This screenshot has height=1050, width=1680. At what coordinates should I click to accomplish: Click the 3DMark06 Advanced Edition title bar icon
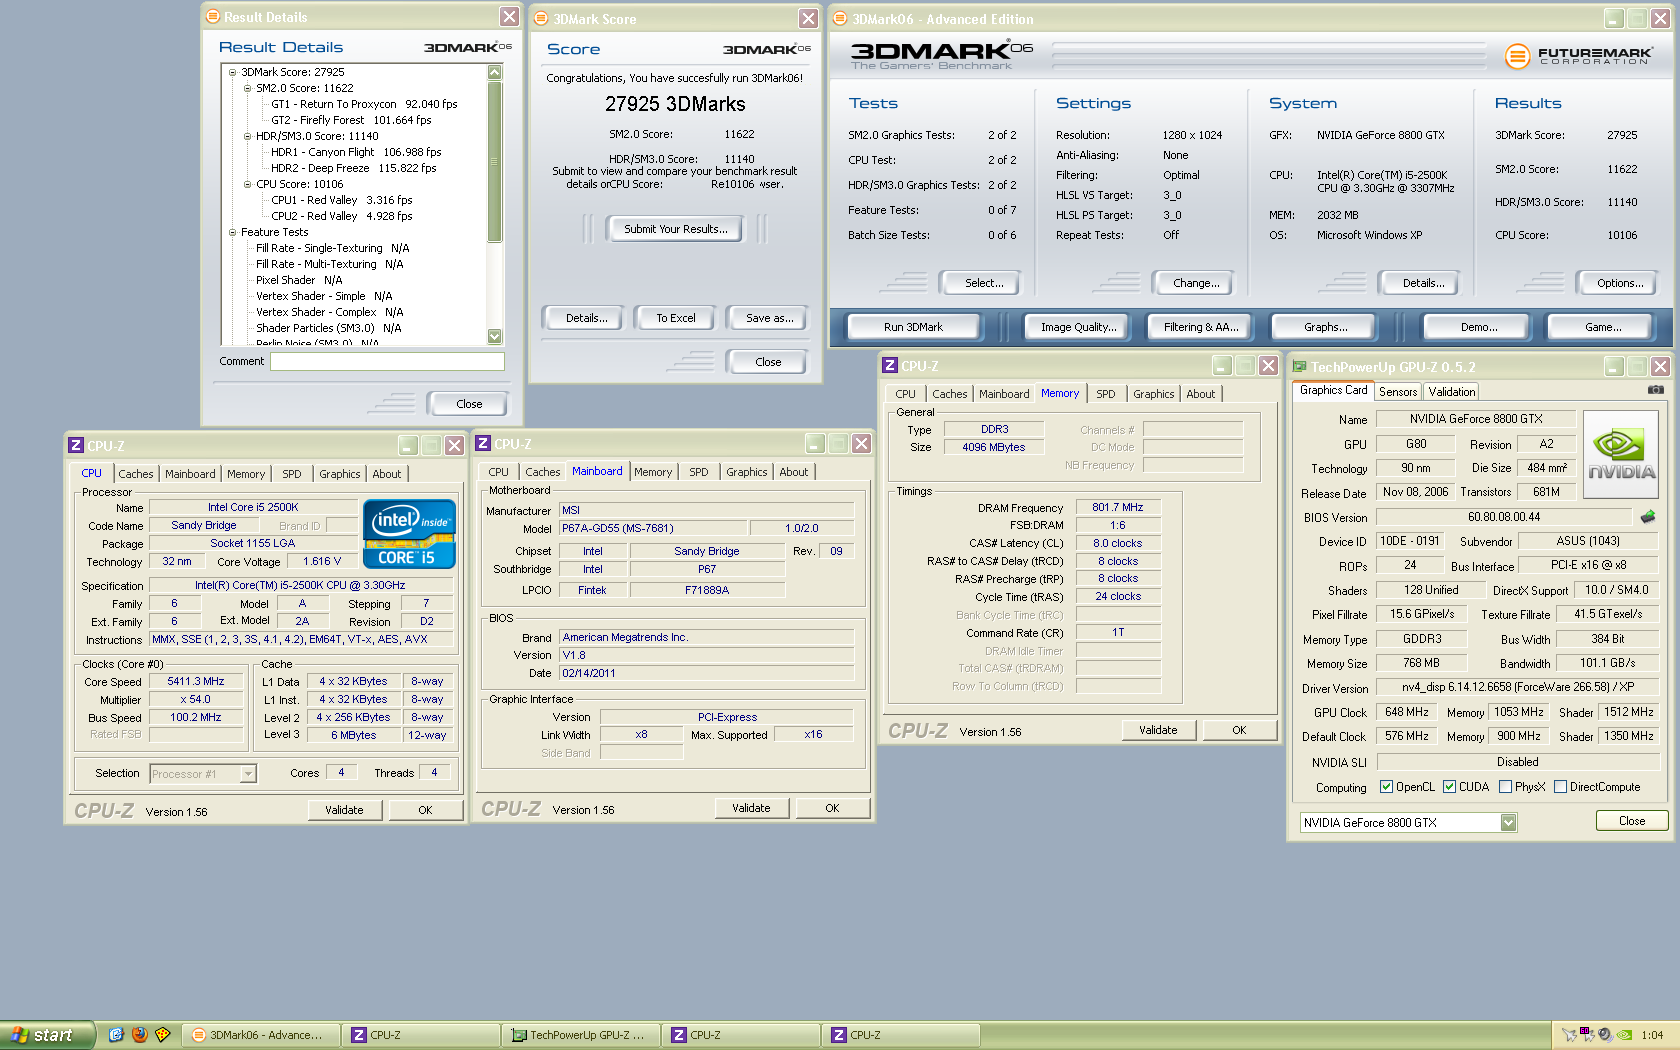(x=840, y=18)
